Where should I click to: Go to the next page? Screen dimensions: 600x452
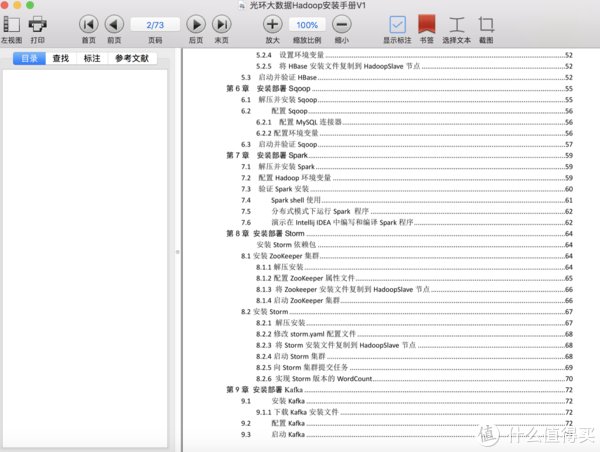(x=196, y=24)
